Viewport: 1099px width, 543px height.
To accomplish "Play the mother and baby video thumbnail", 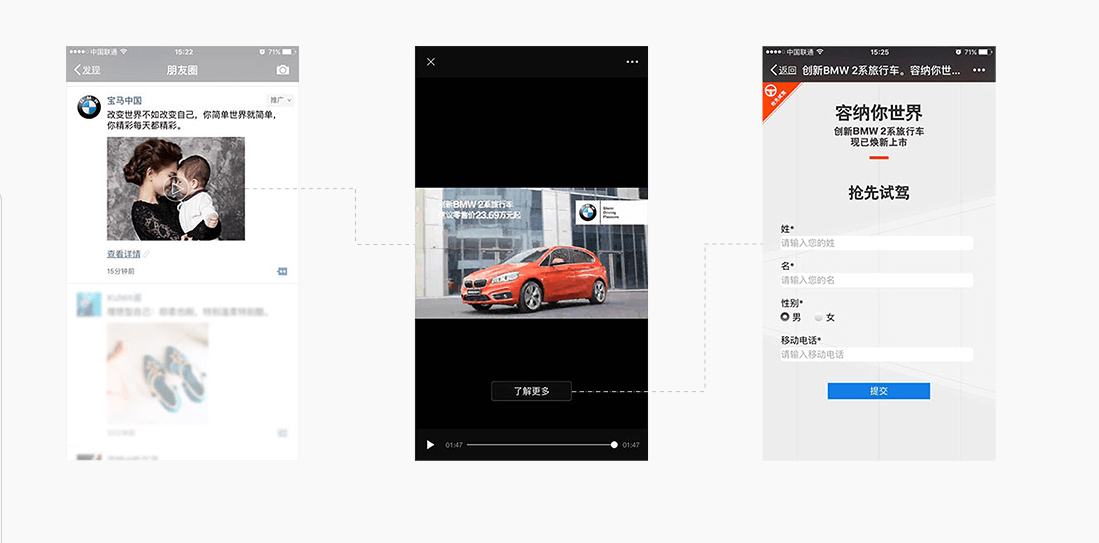I will pyautogui.click(x=176, y=188).
